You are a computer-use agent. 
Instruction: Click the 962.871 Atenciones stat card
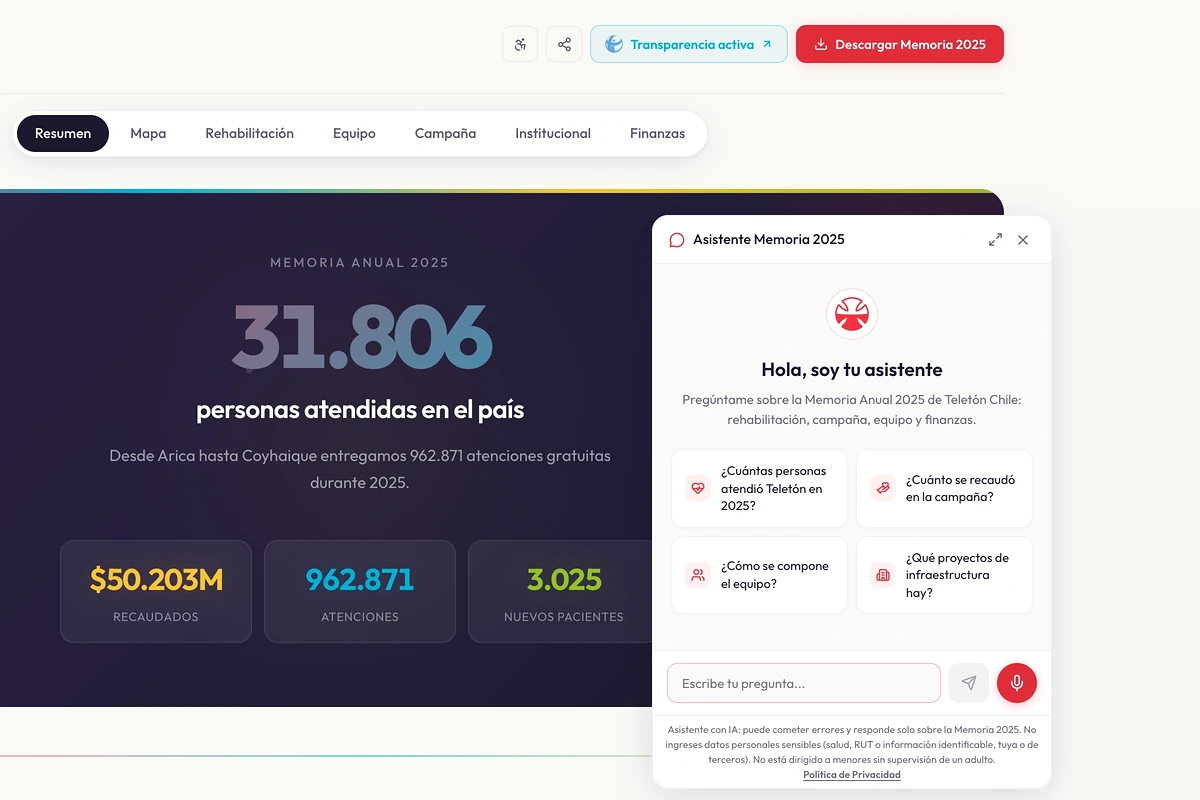tap(360, 591)
